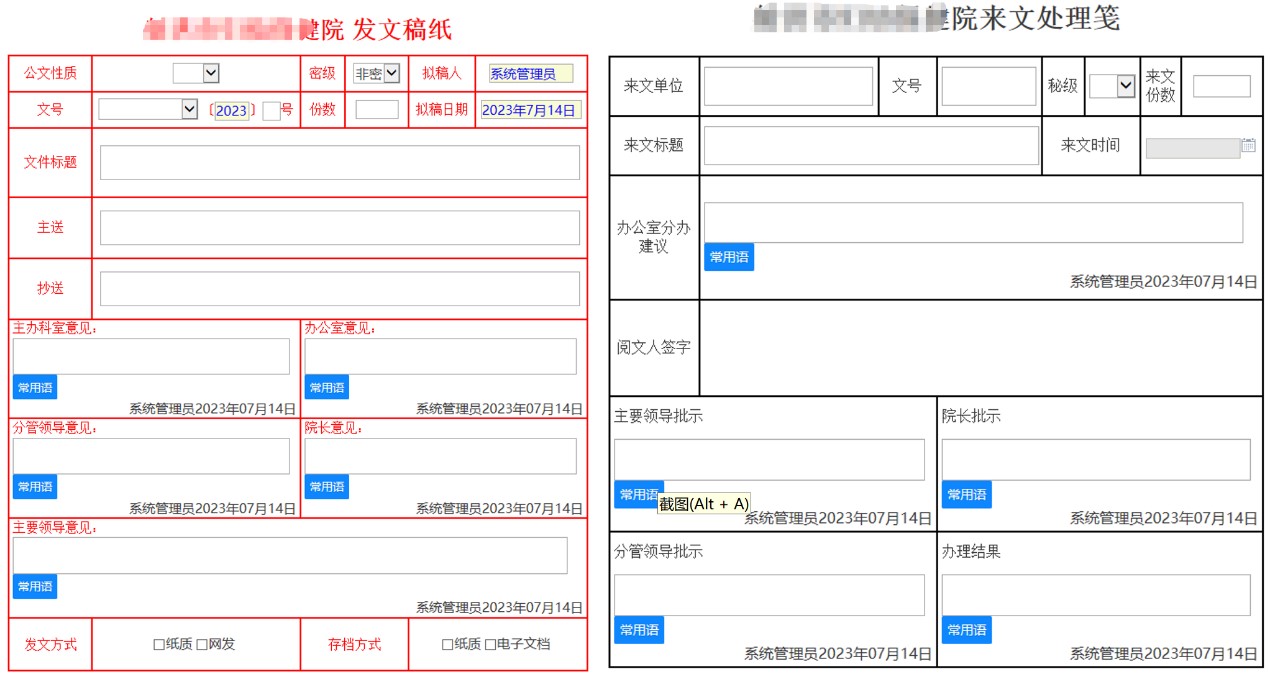Click the number box before 号
This screenshot has height=677, width=1270.
(271, 111)
